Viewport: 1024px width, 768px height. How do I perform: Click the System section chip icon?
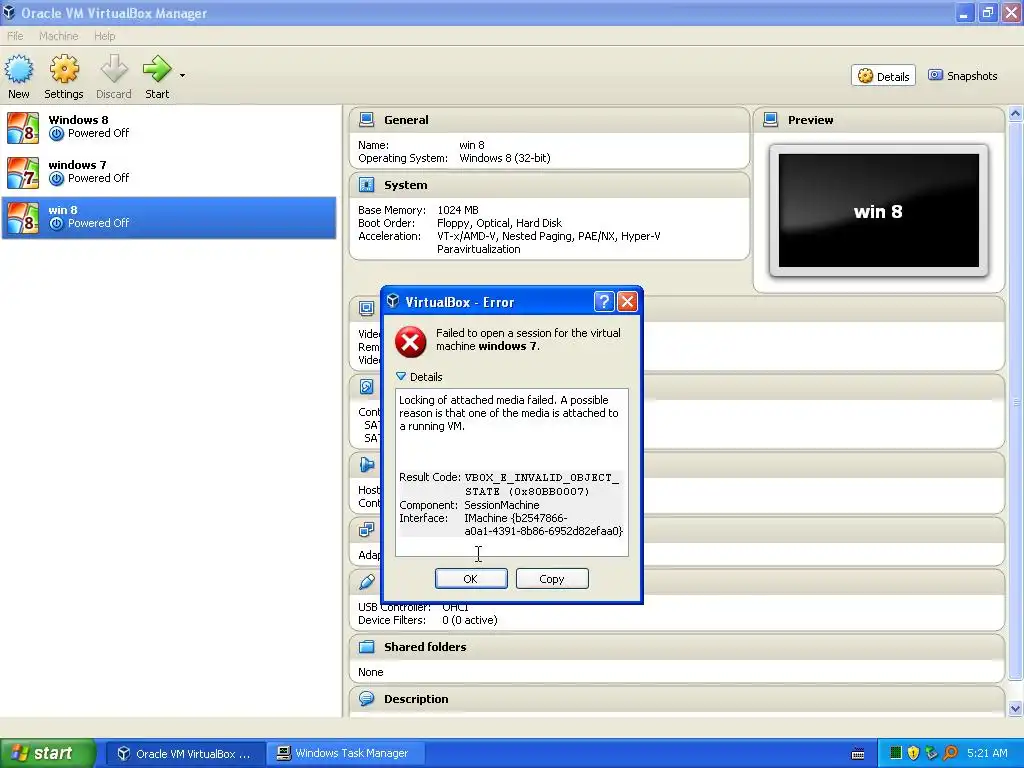[366, 185]
